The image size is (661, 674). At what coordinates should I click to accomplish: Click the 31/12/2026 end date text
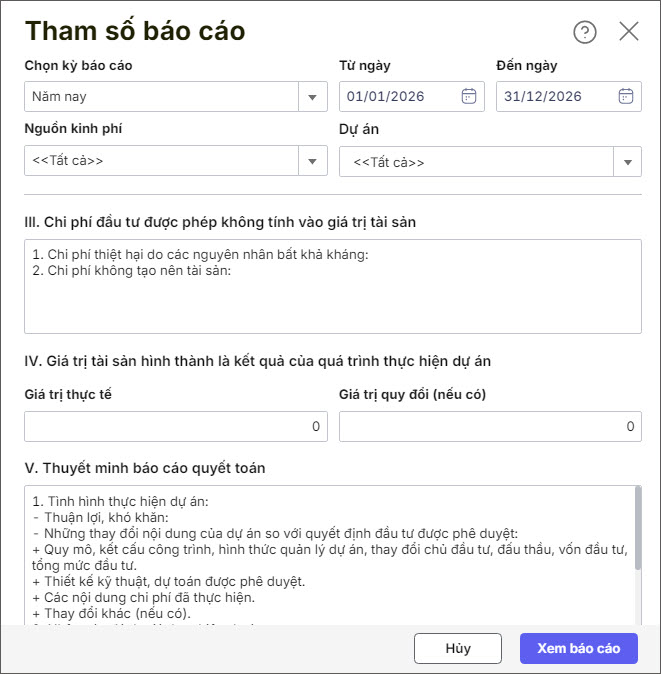click(x=543, y=97)
